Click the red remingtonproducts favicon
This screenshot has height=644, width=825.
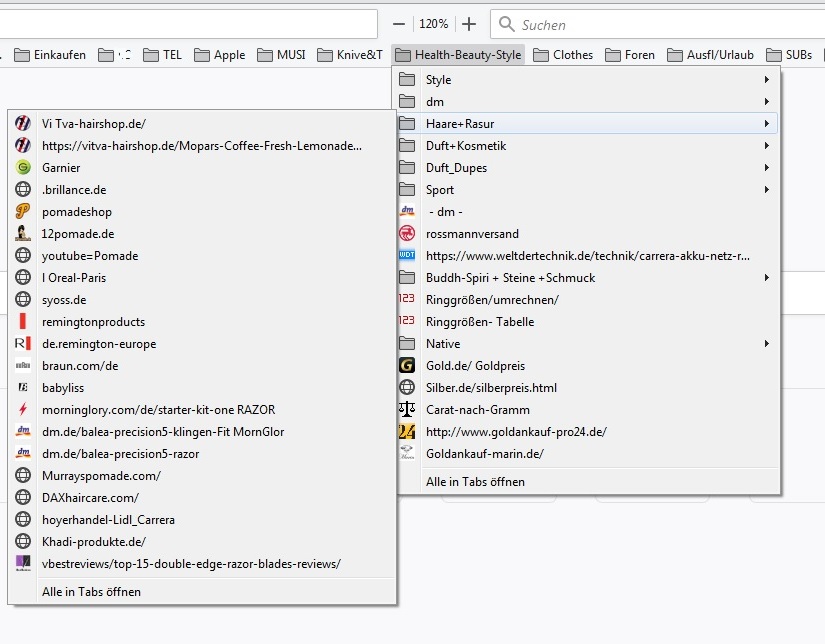point(23,321)
